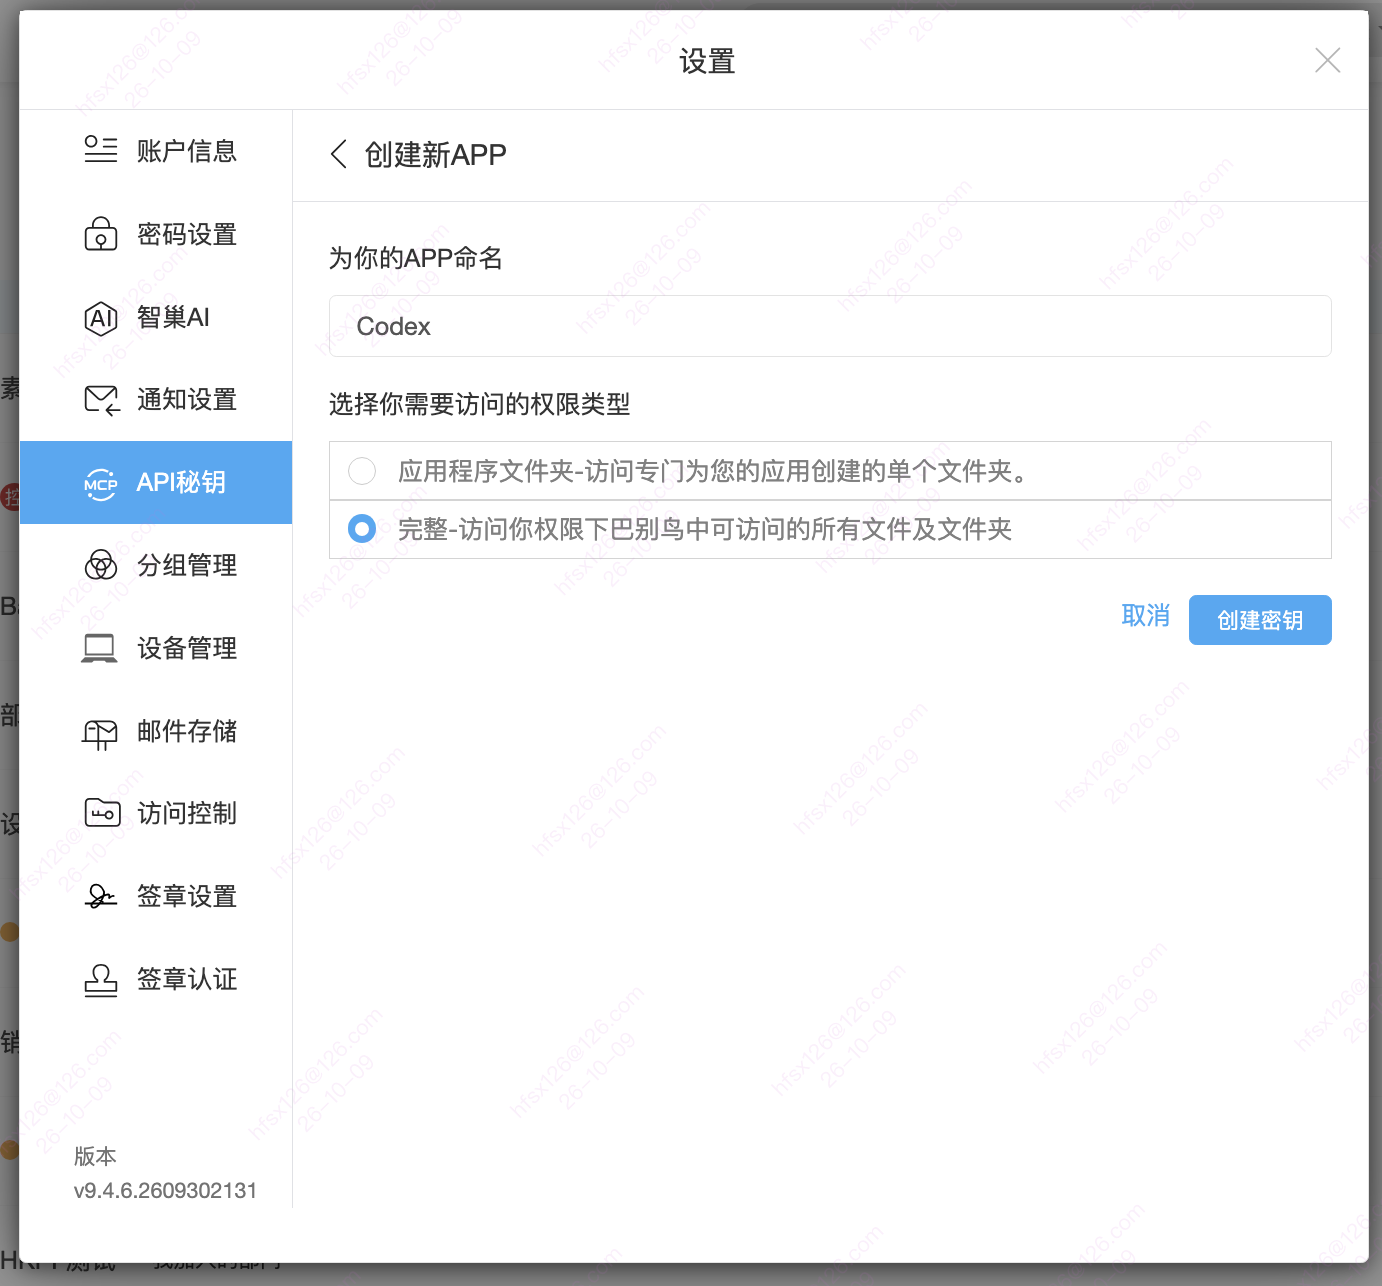Open 密码设置 settings section

pos(156,234)
